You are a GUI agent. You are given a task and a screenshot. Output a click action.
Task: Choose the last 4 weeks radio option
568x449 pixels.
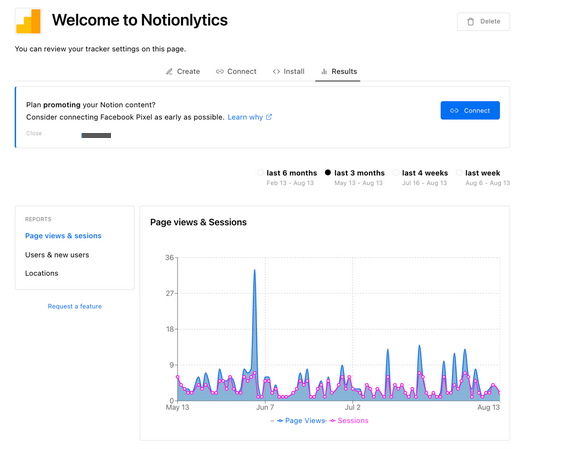click(396, 172)
